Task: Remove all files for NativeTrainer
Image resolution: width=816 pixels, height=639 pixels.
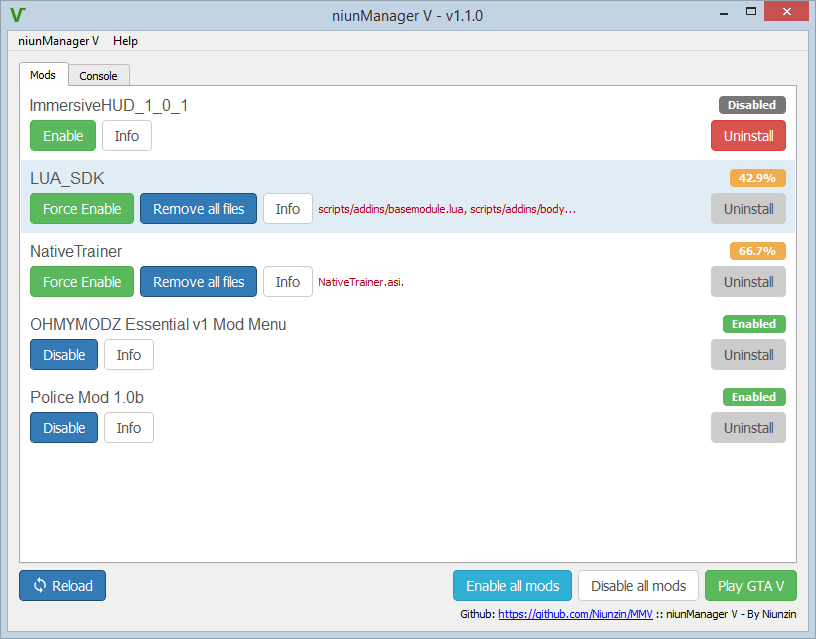Action: (198, 282)
